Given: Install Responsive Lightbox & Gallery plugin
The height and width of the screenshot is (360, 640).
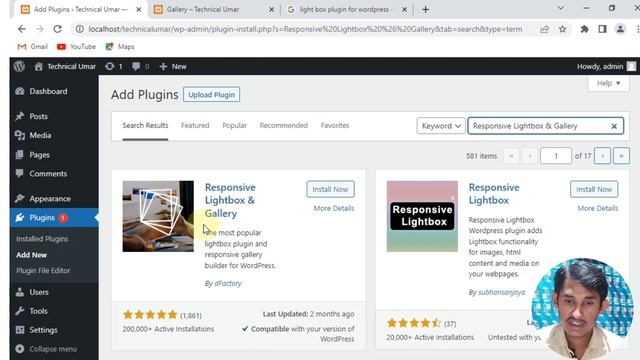Looking at the screenshot, I should pyautogui.click(x=330, y=189).
